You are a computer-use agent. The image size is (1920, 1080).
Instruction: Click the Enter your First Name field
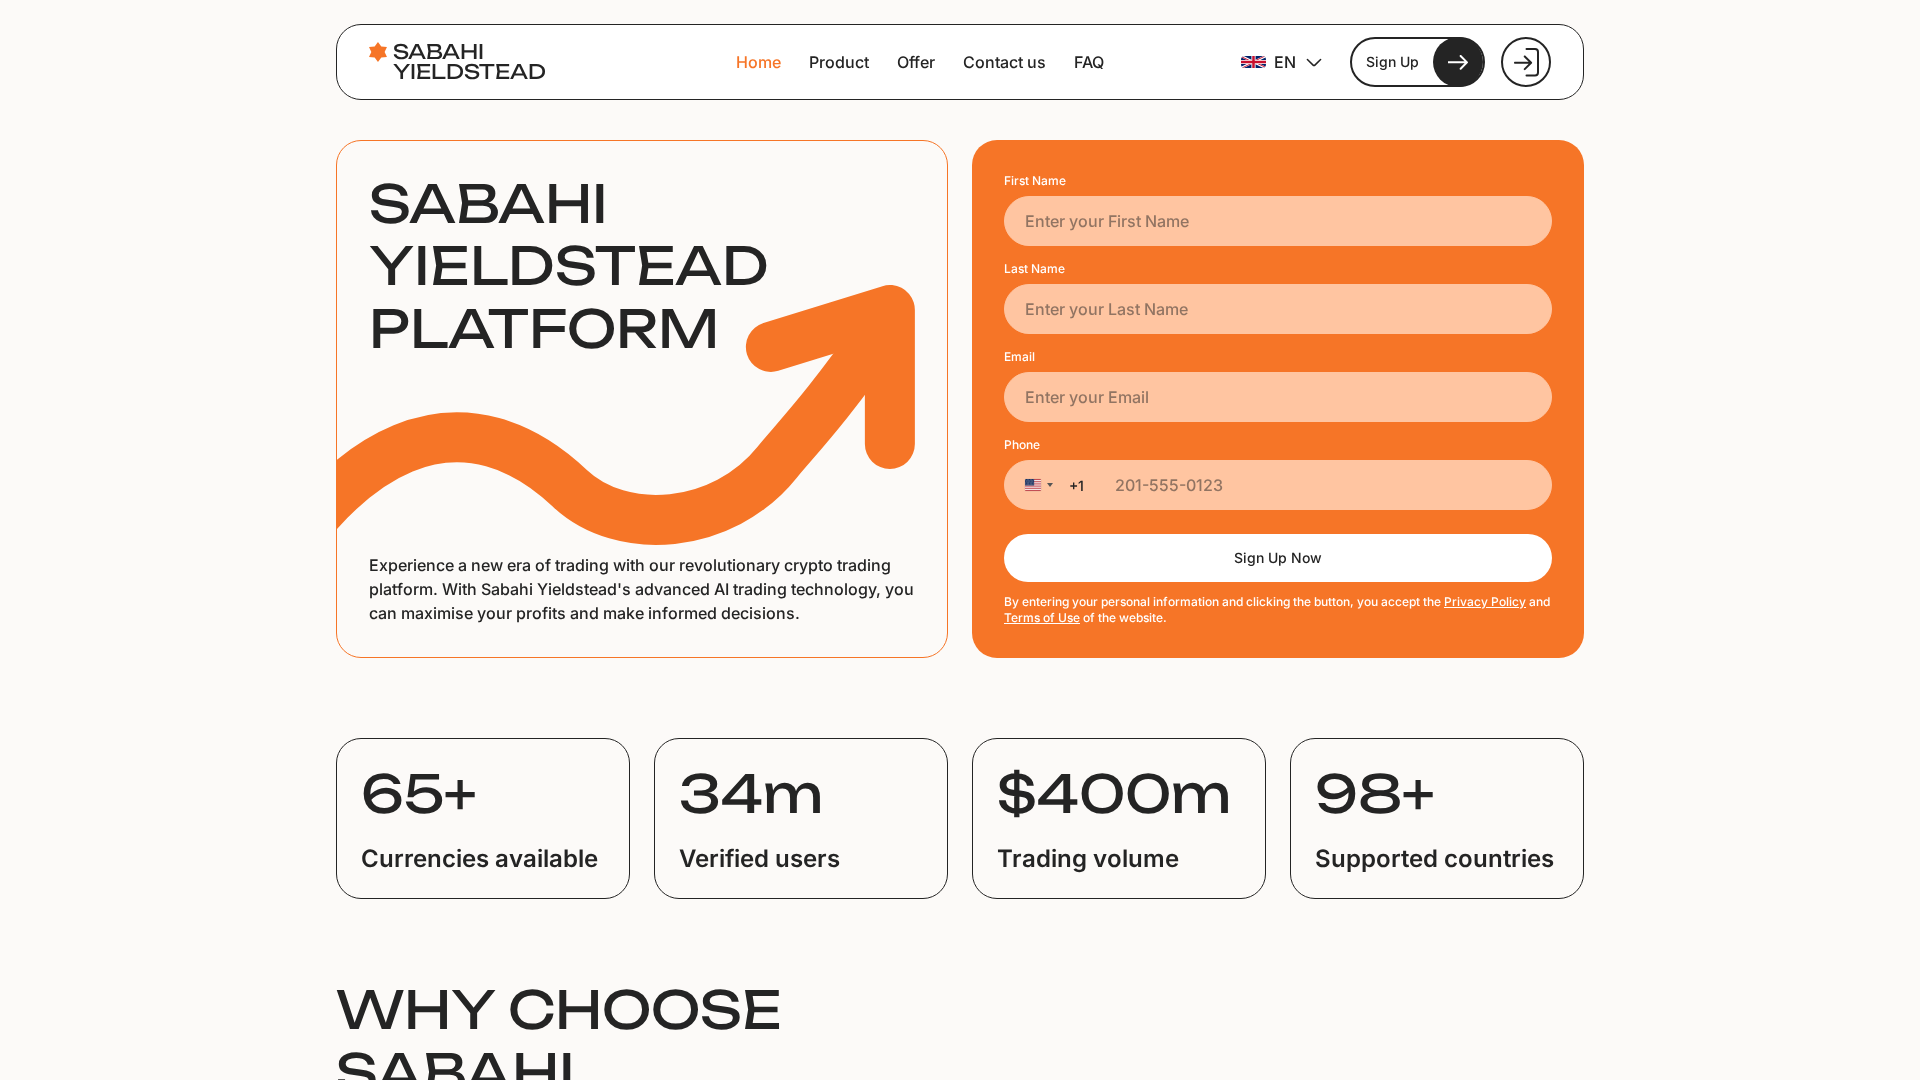1277,221
